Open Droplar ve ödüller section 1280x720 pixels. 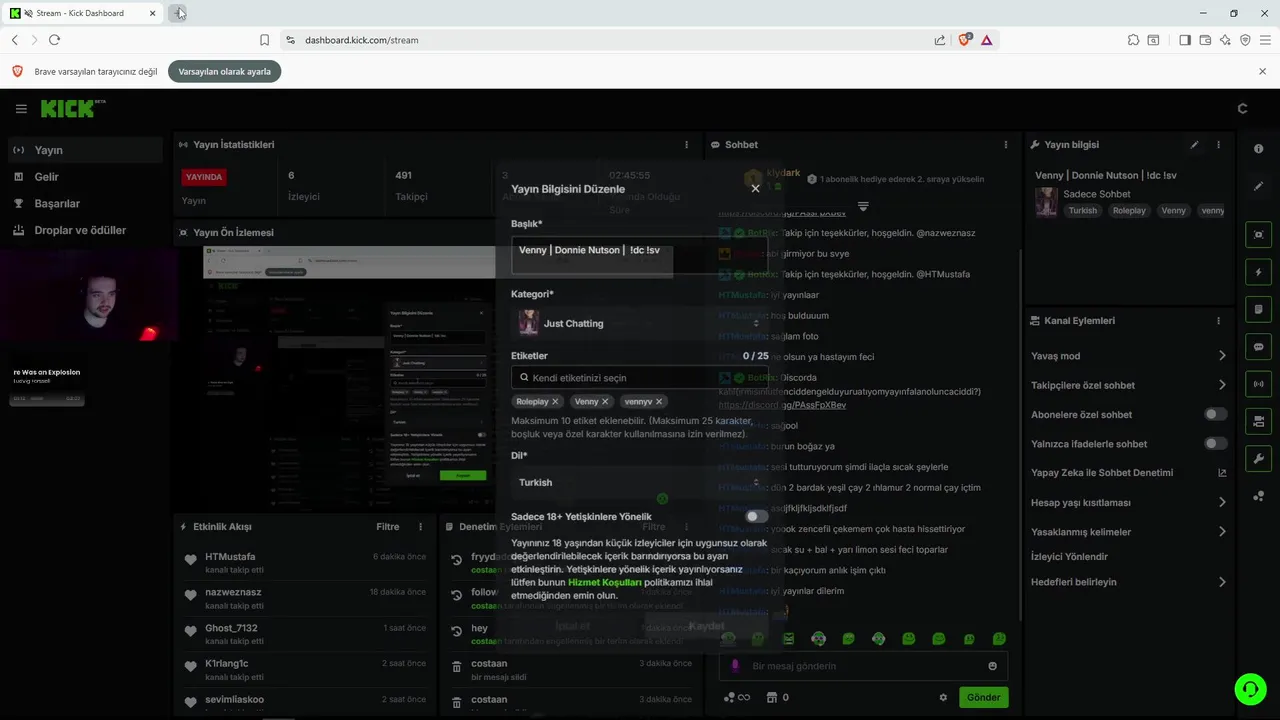point(84,230)
